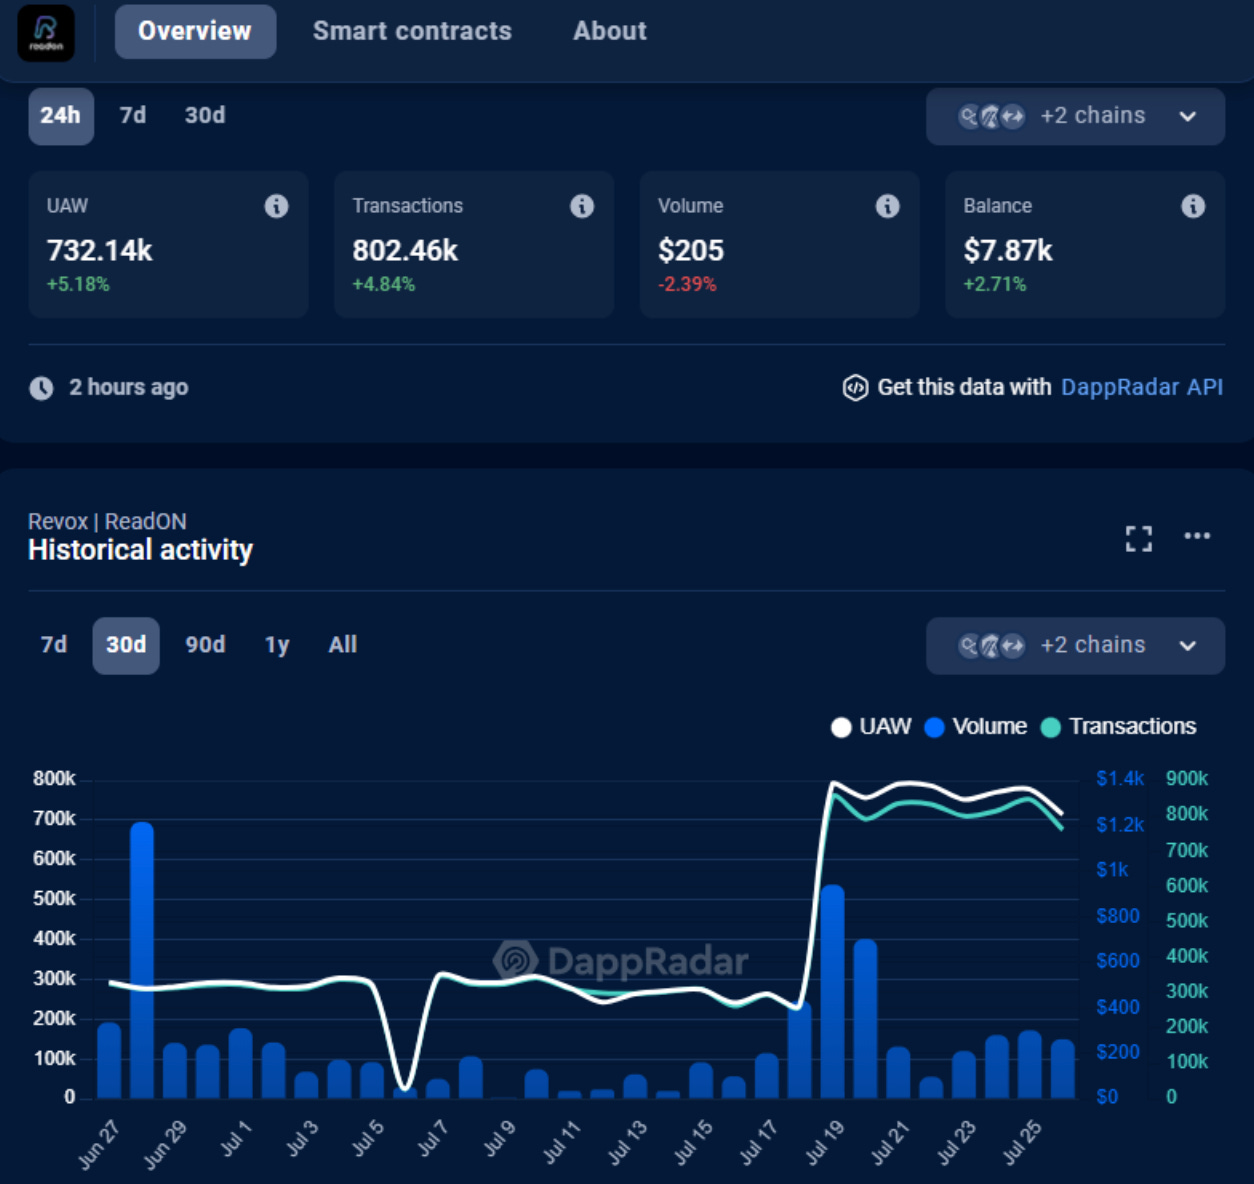Click the Jun 27 axis label

coord(98,1145)
